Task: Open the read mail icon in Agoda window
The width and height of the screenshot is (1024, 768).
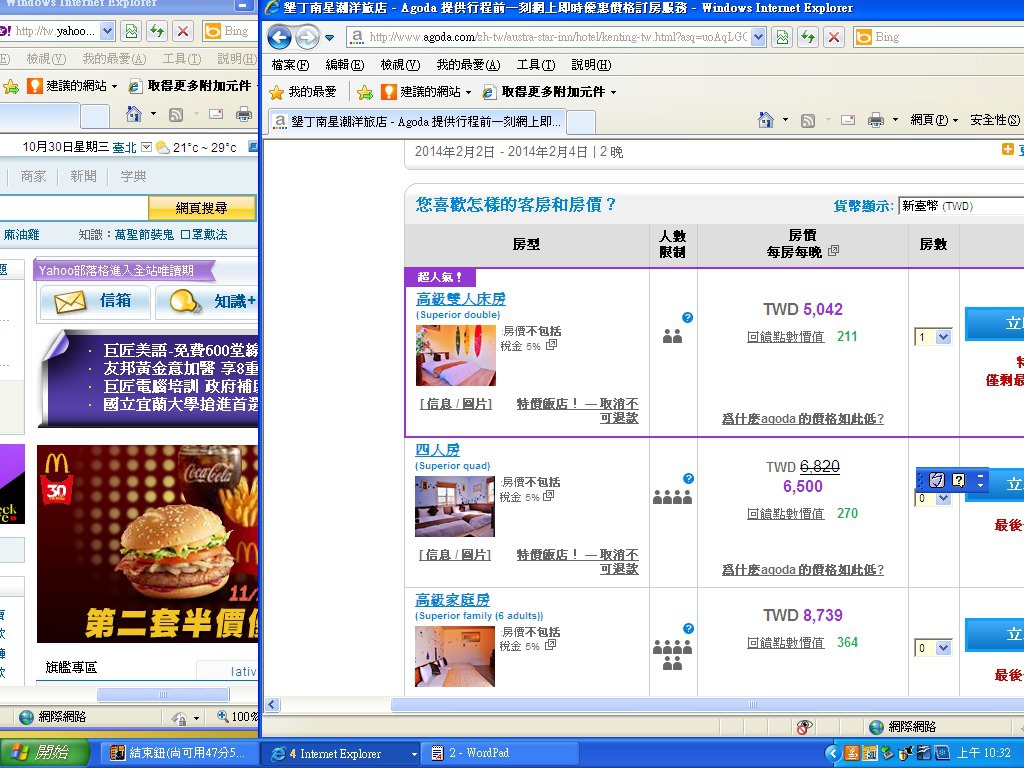Action: pos(848,120)
